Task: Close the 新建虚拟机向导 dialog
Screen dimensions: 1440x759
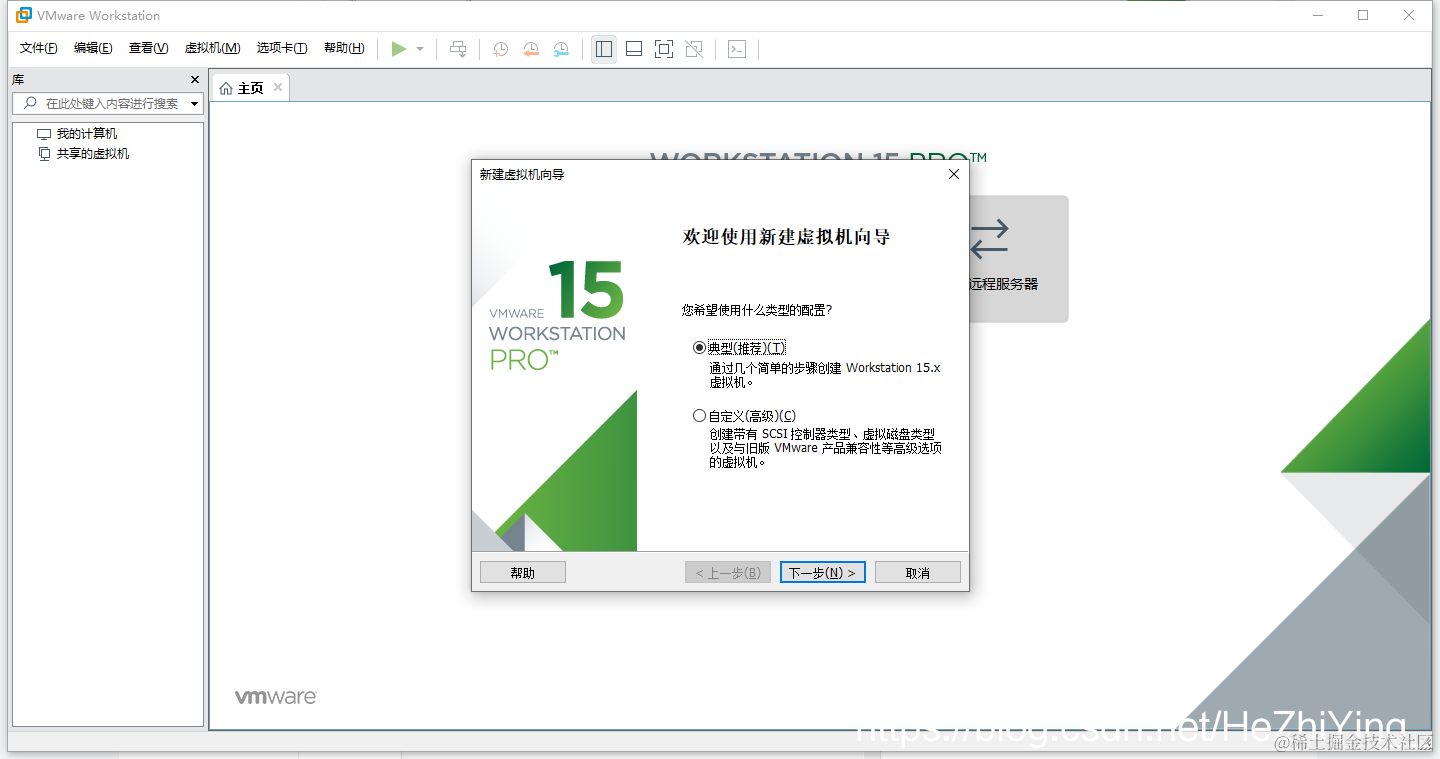Action: [x=953, y=174]
